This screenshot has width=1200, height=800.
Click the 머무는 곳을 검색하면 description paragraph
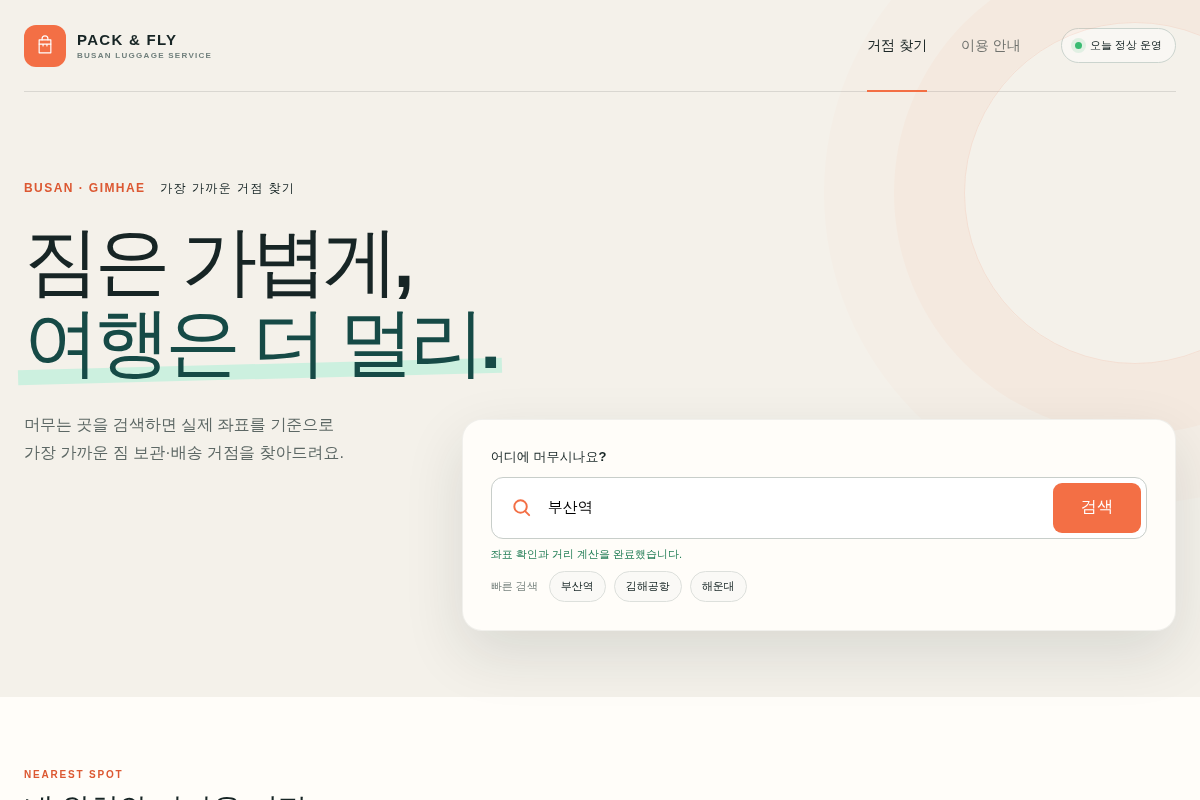coord(184,439)
